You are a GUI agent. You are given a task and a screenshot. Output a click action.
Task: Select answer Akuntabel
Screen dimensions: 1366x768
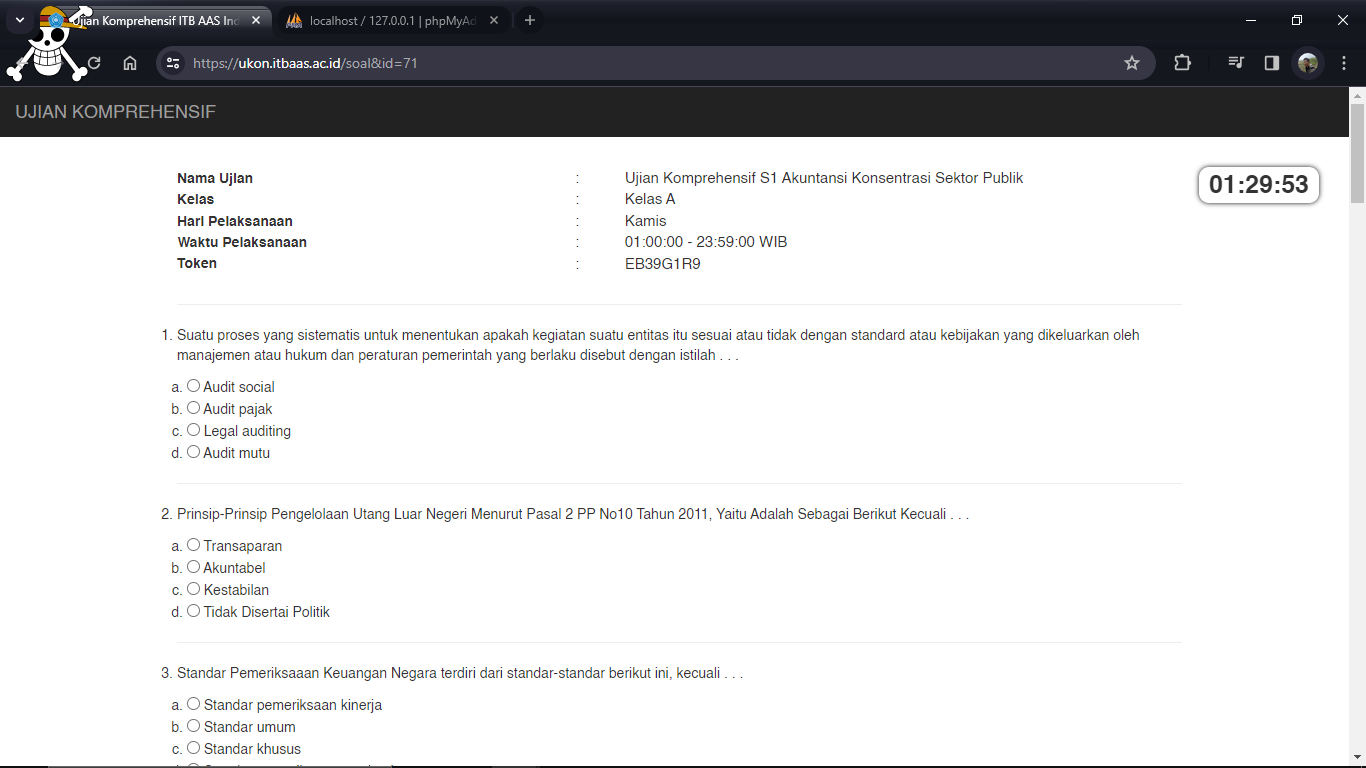point(194,567)
